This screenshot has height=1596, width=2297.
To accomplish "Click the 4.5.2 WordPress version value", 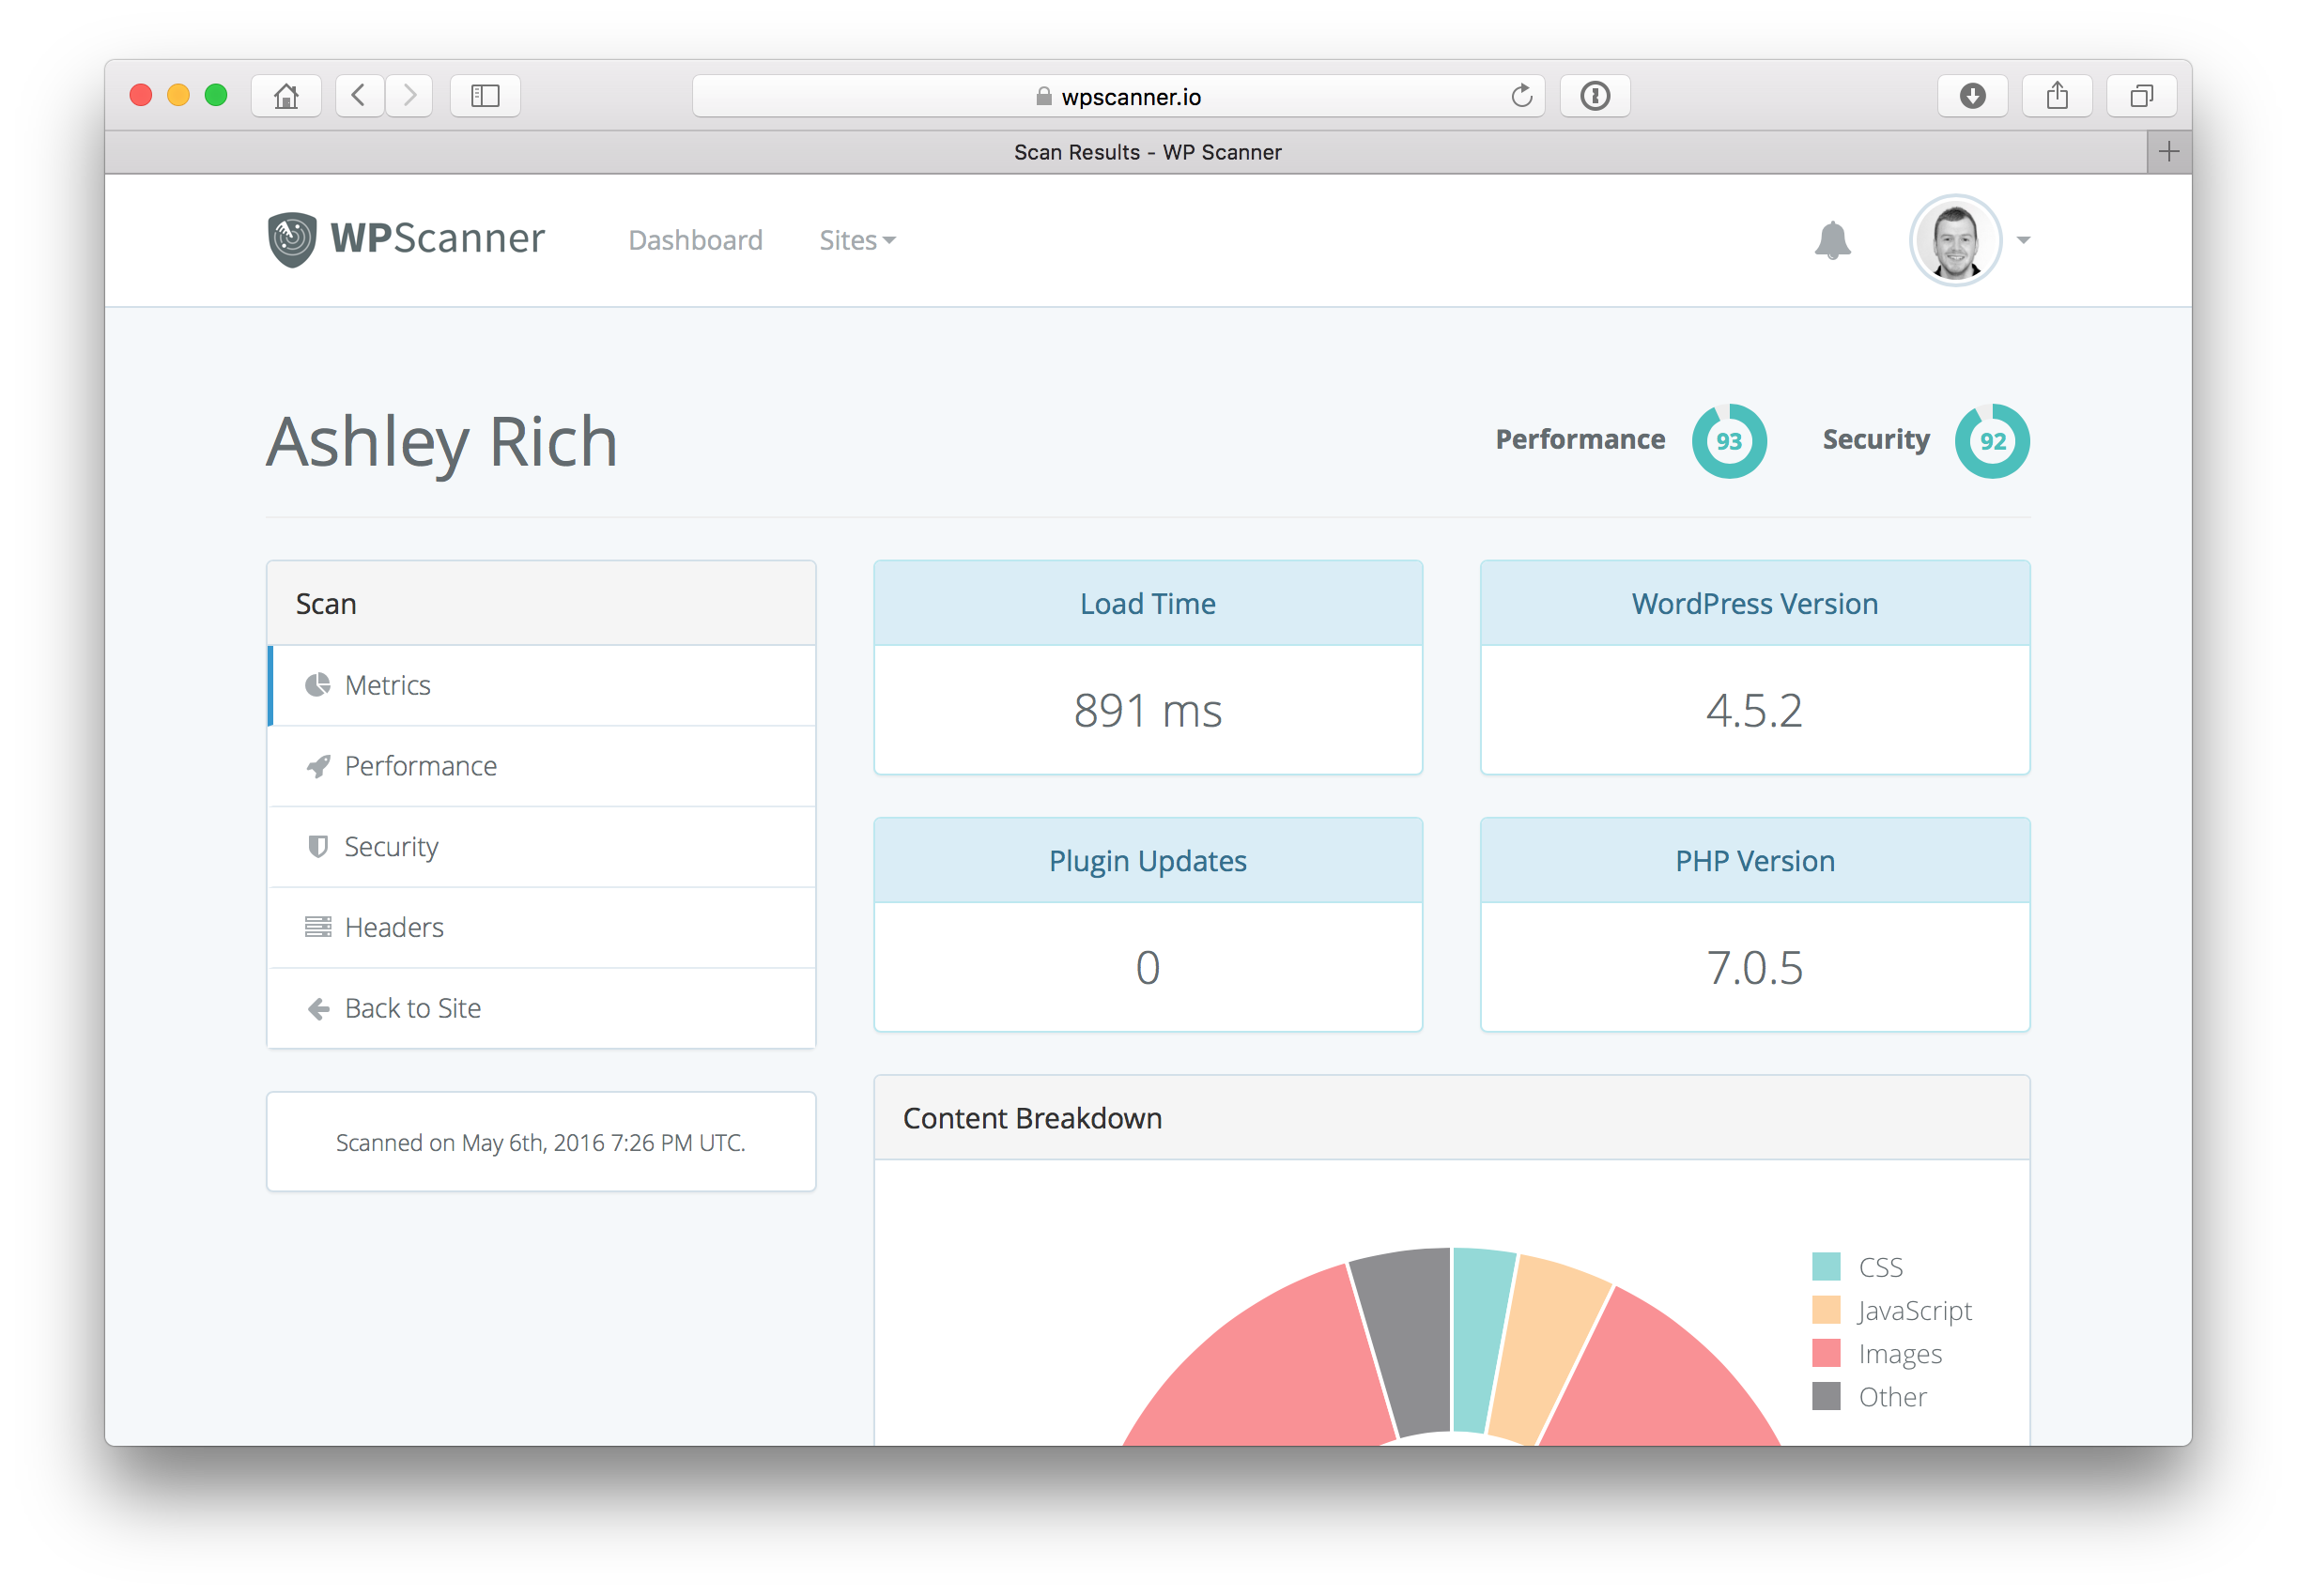I will (1755, 711).
